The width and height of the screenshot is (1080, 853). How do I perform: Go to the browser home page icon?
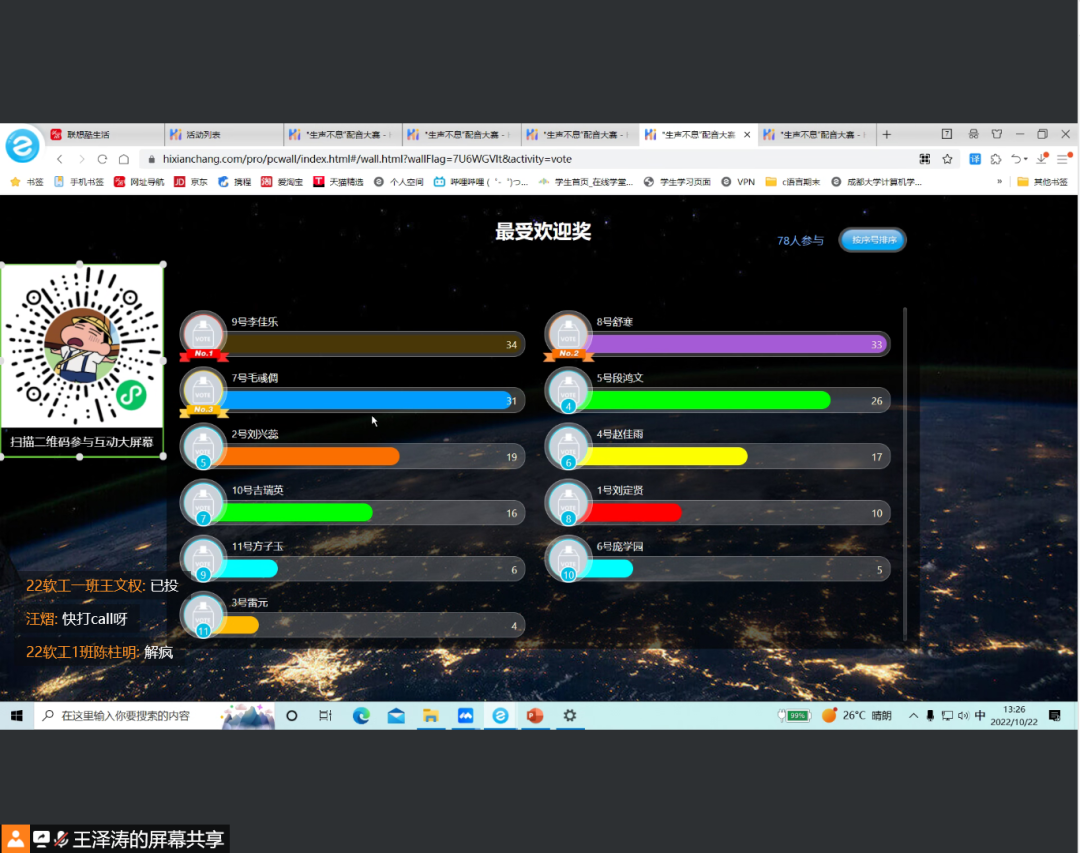[124, 159]
